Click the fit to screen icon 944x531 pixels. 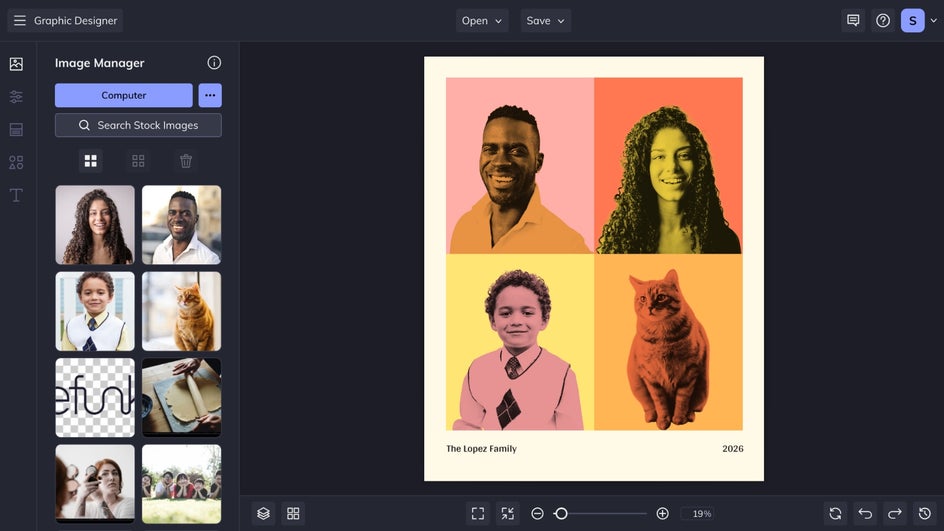pyautogui.click(x=478, y=514)
